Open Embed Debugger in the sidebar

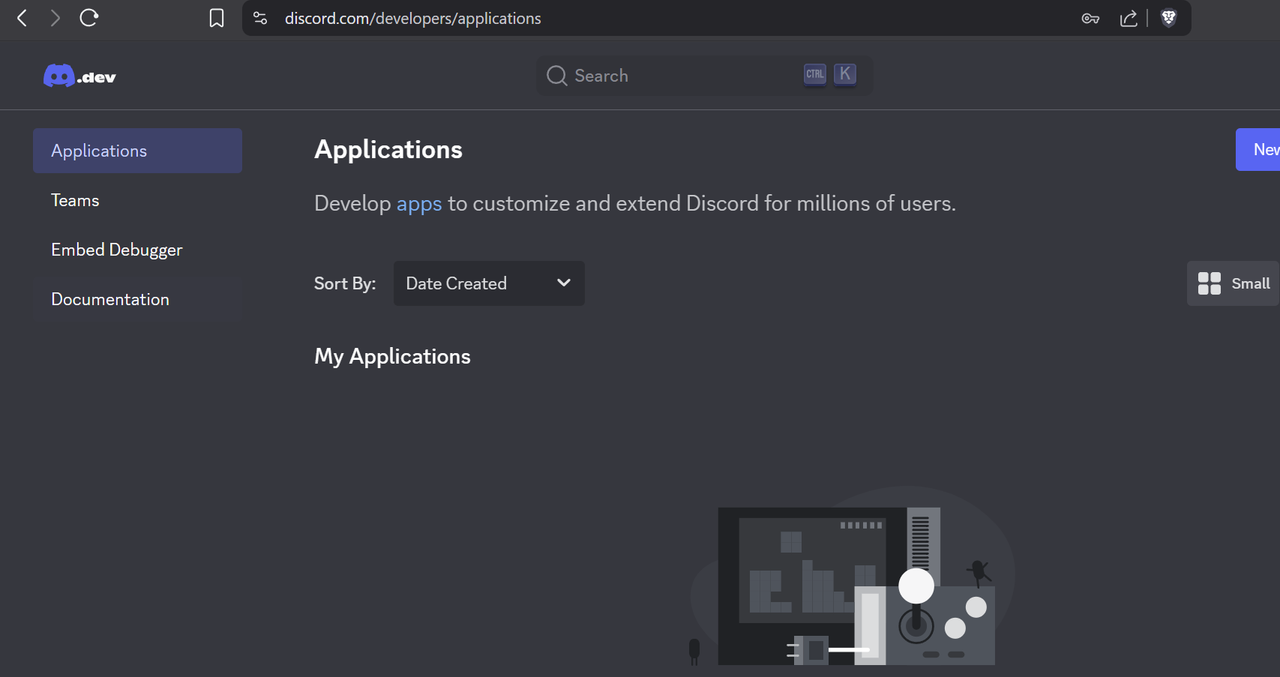pos(137,250)
